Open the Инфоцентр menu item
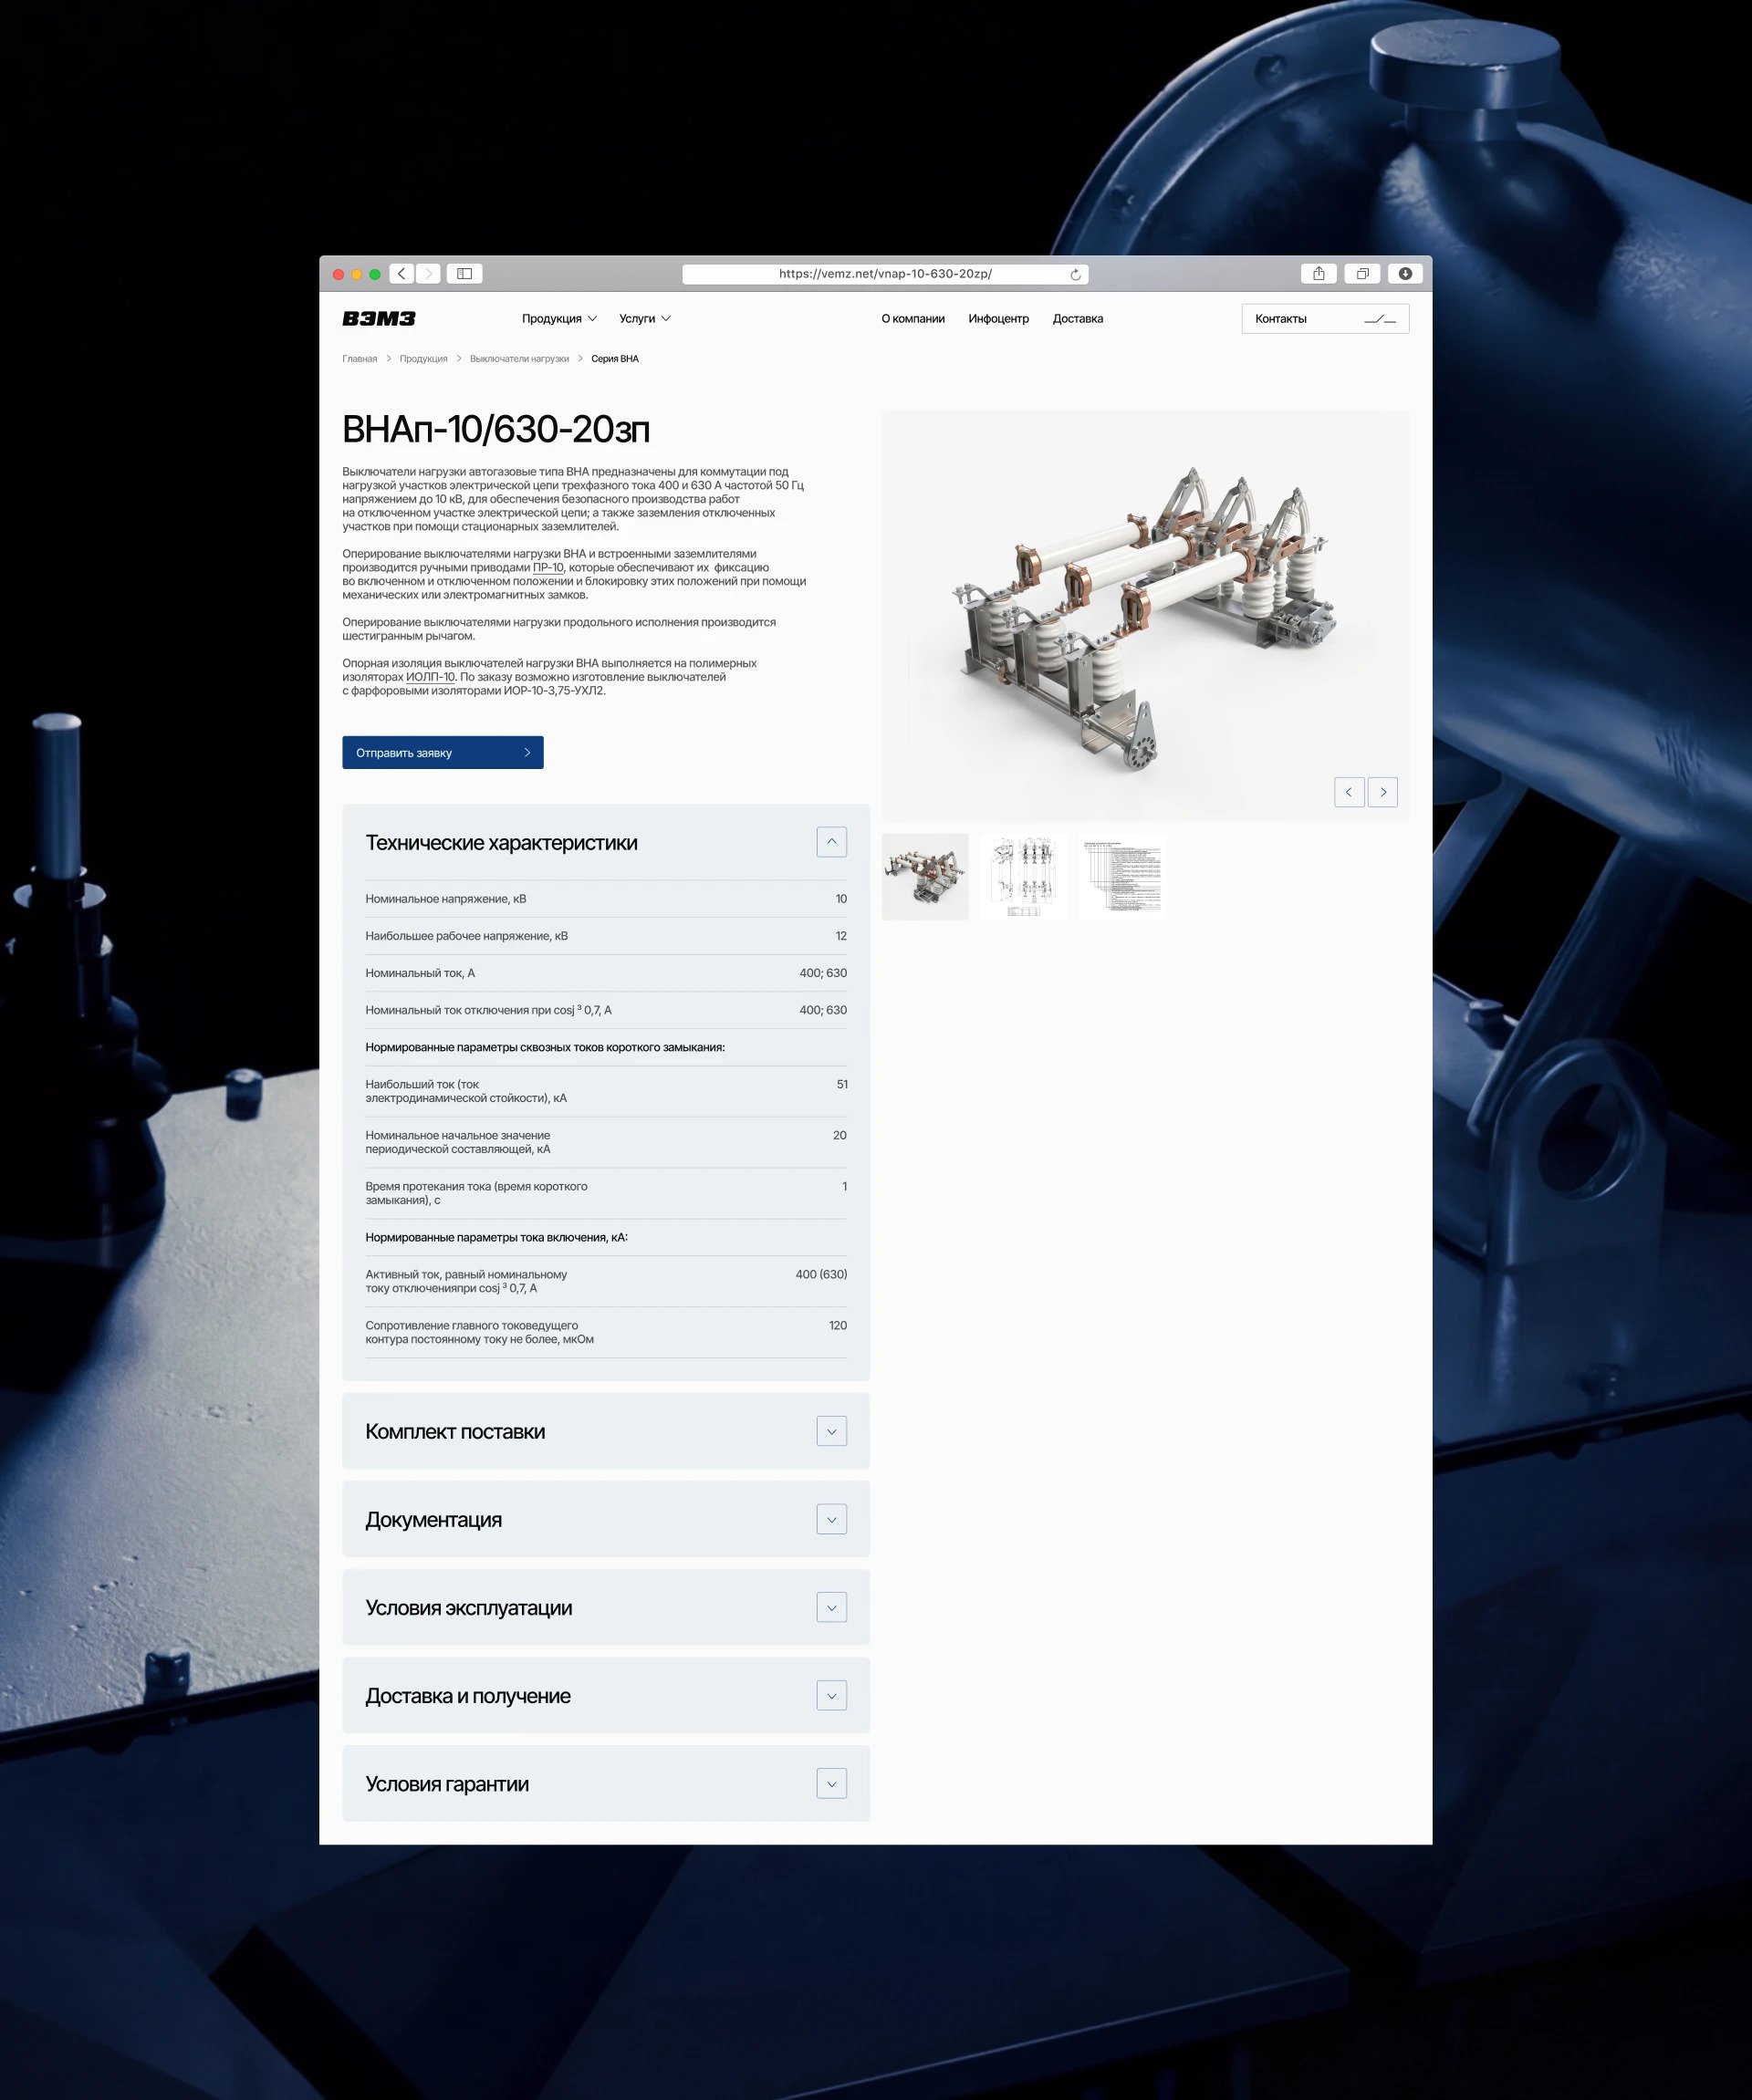This screenshot has height=2100, width=1752. tap(998, 319)
